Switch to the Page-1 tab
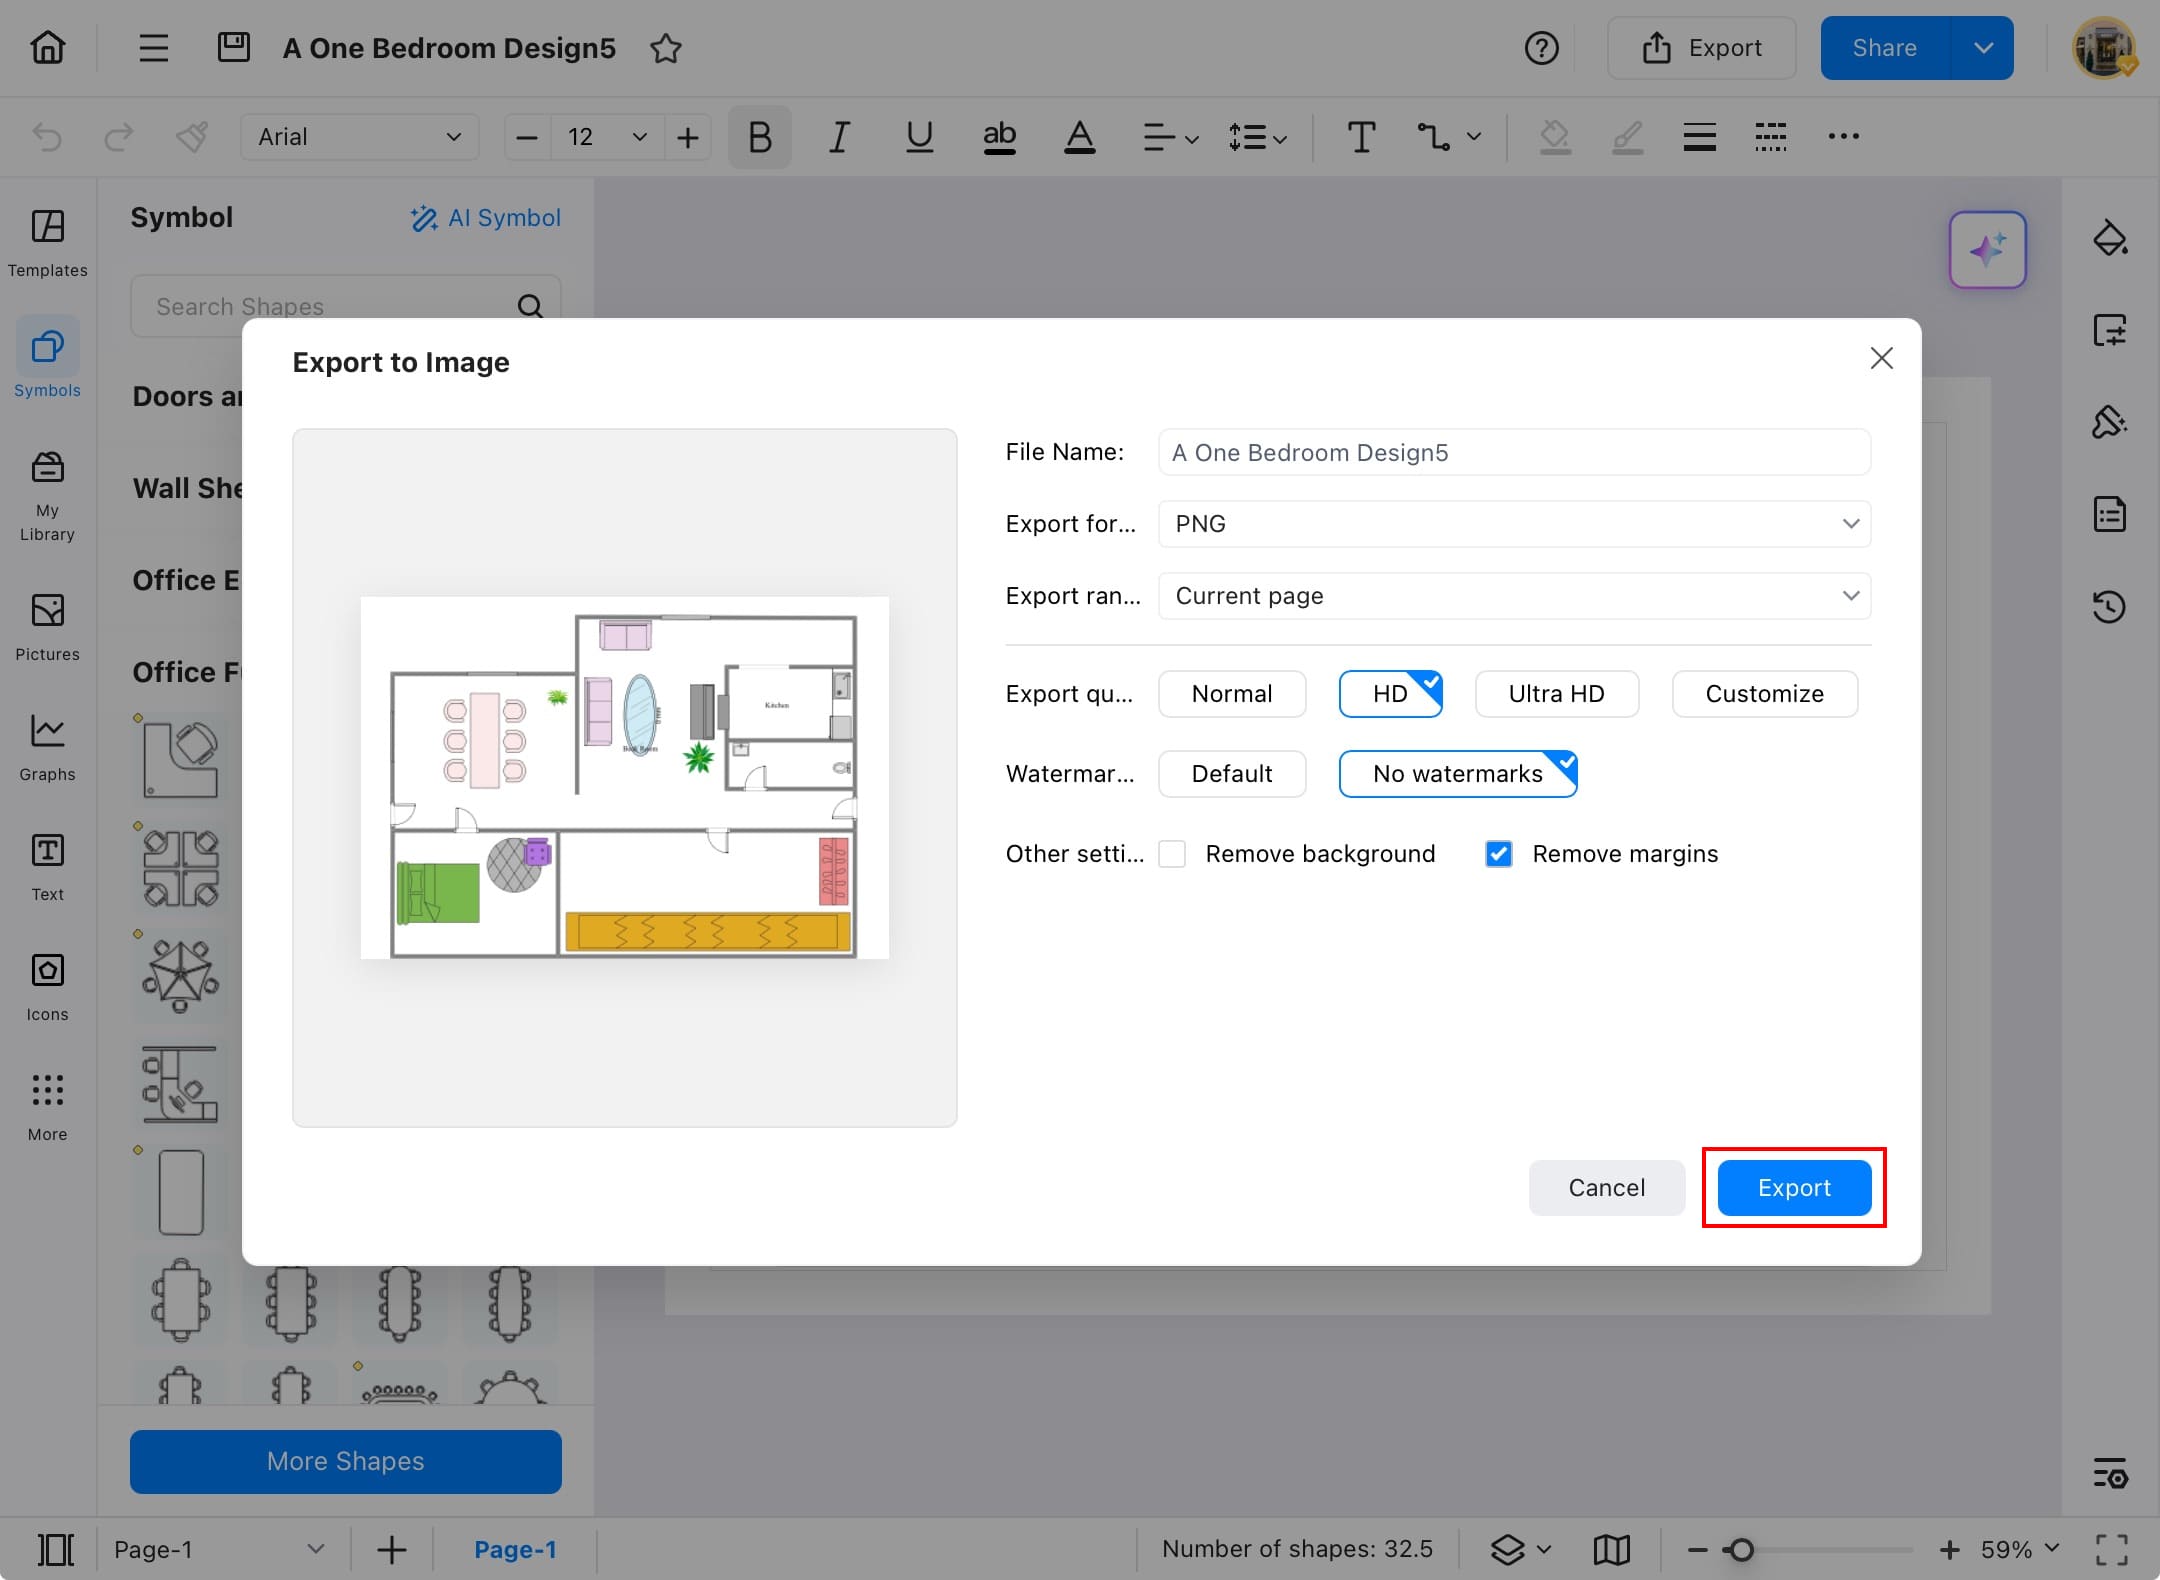Viewport: 2160px width, 1580px height. (515, 1550)
